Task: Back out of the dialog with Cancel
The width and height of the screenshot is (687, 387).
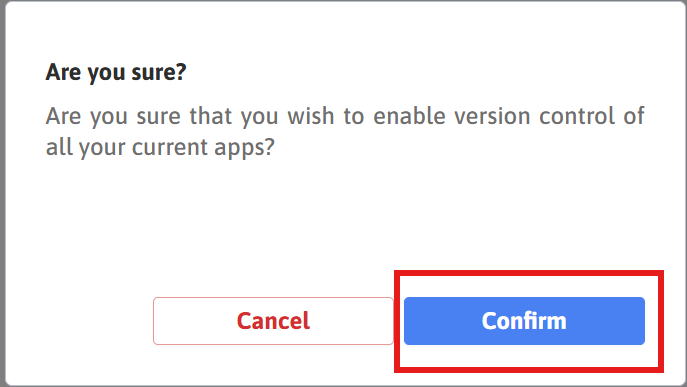Action: point(273,321)
